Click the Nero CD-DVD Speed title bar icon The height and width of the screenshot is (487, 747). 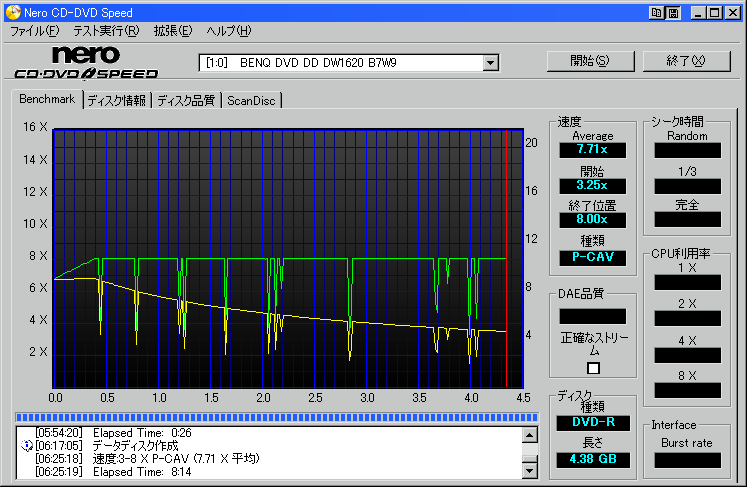tap(12, 12)
